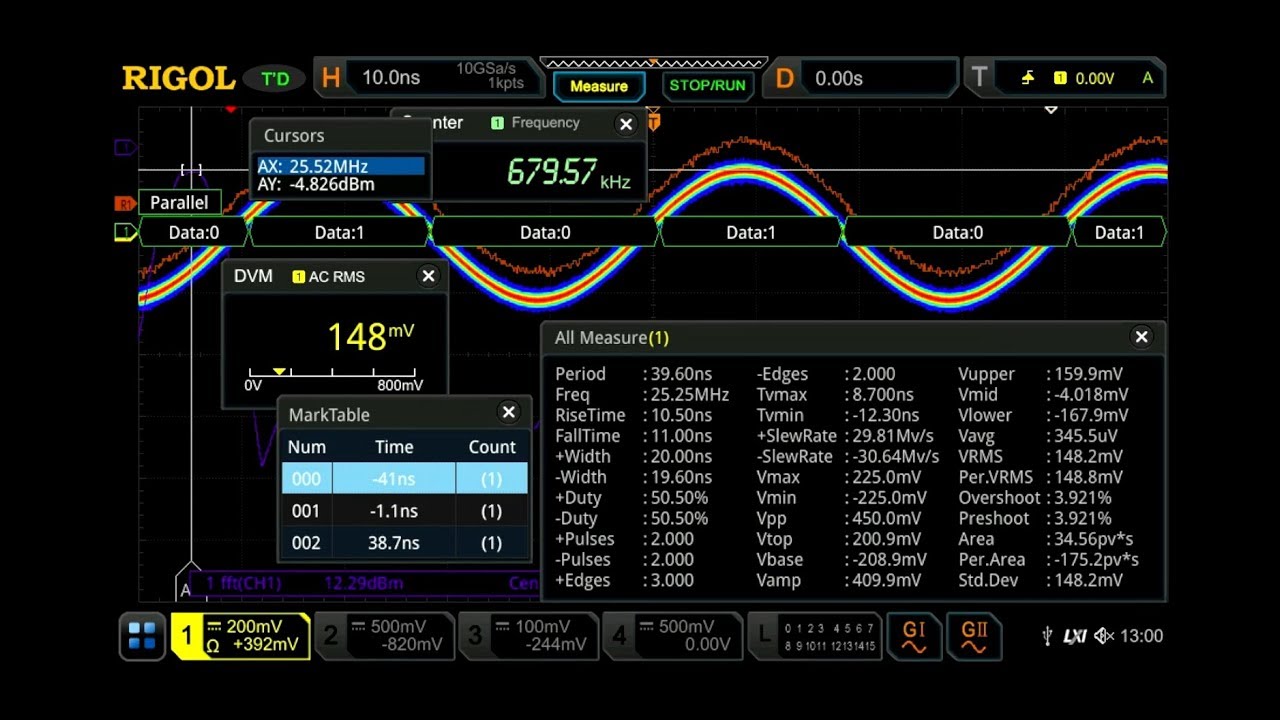Click the first Data:1 decode segment
This screenshot has width=1280, height=720.
click(x=339, y=233)
